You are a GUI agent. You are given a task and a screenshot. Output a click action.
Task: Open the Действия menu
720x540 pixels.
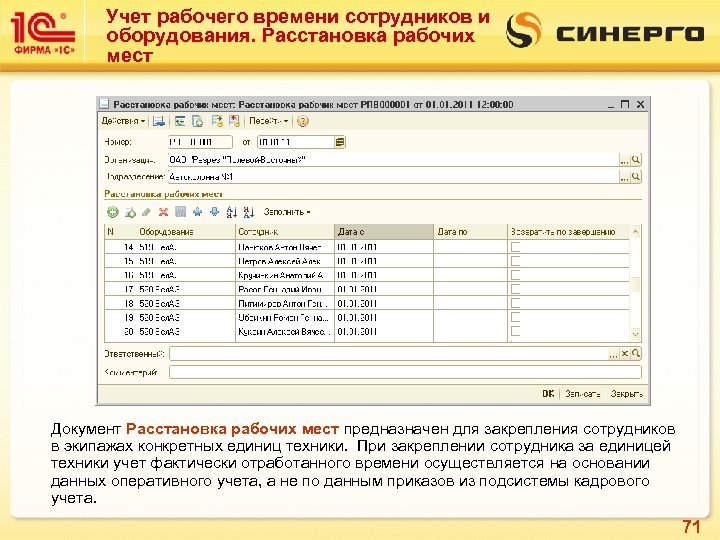coord(123,121)
